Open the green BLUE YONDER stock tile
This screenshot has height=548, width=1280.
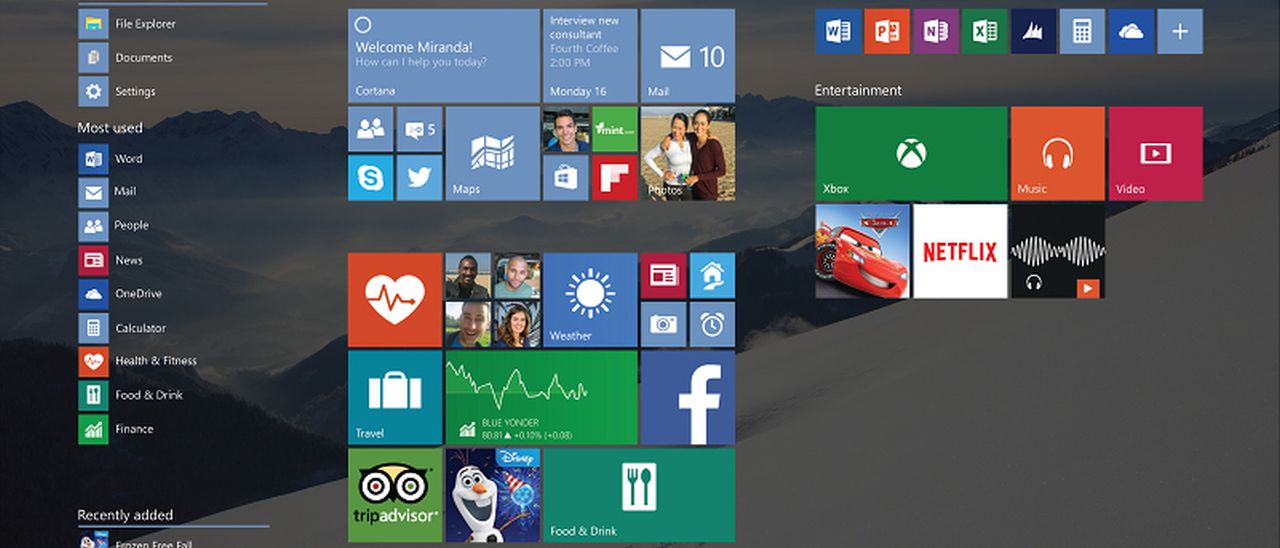[541, 397]
